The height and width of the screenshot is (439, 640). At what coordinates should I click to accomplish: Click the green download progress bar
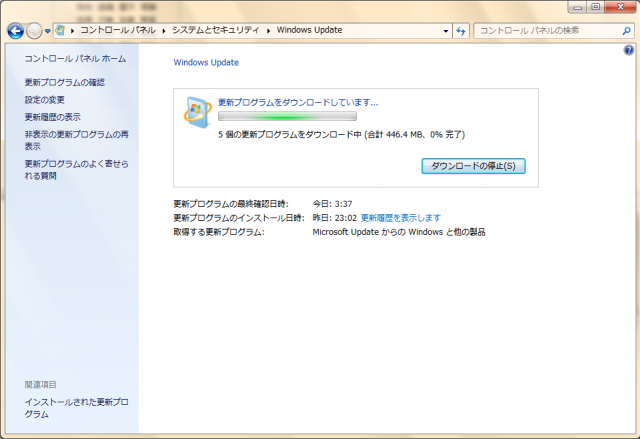[x=287, y=117]
